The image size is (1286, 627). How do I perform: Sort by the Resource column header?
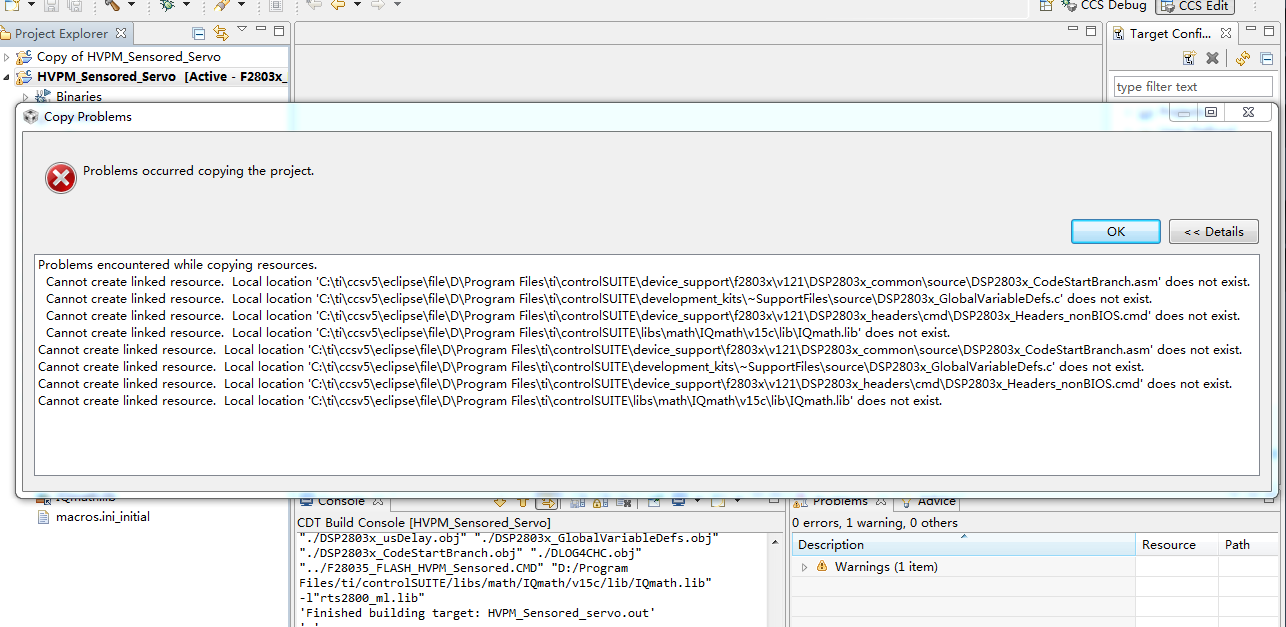1177,545
